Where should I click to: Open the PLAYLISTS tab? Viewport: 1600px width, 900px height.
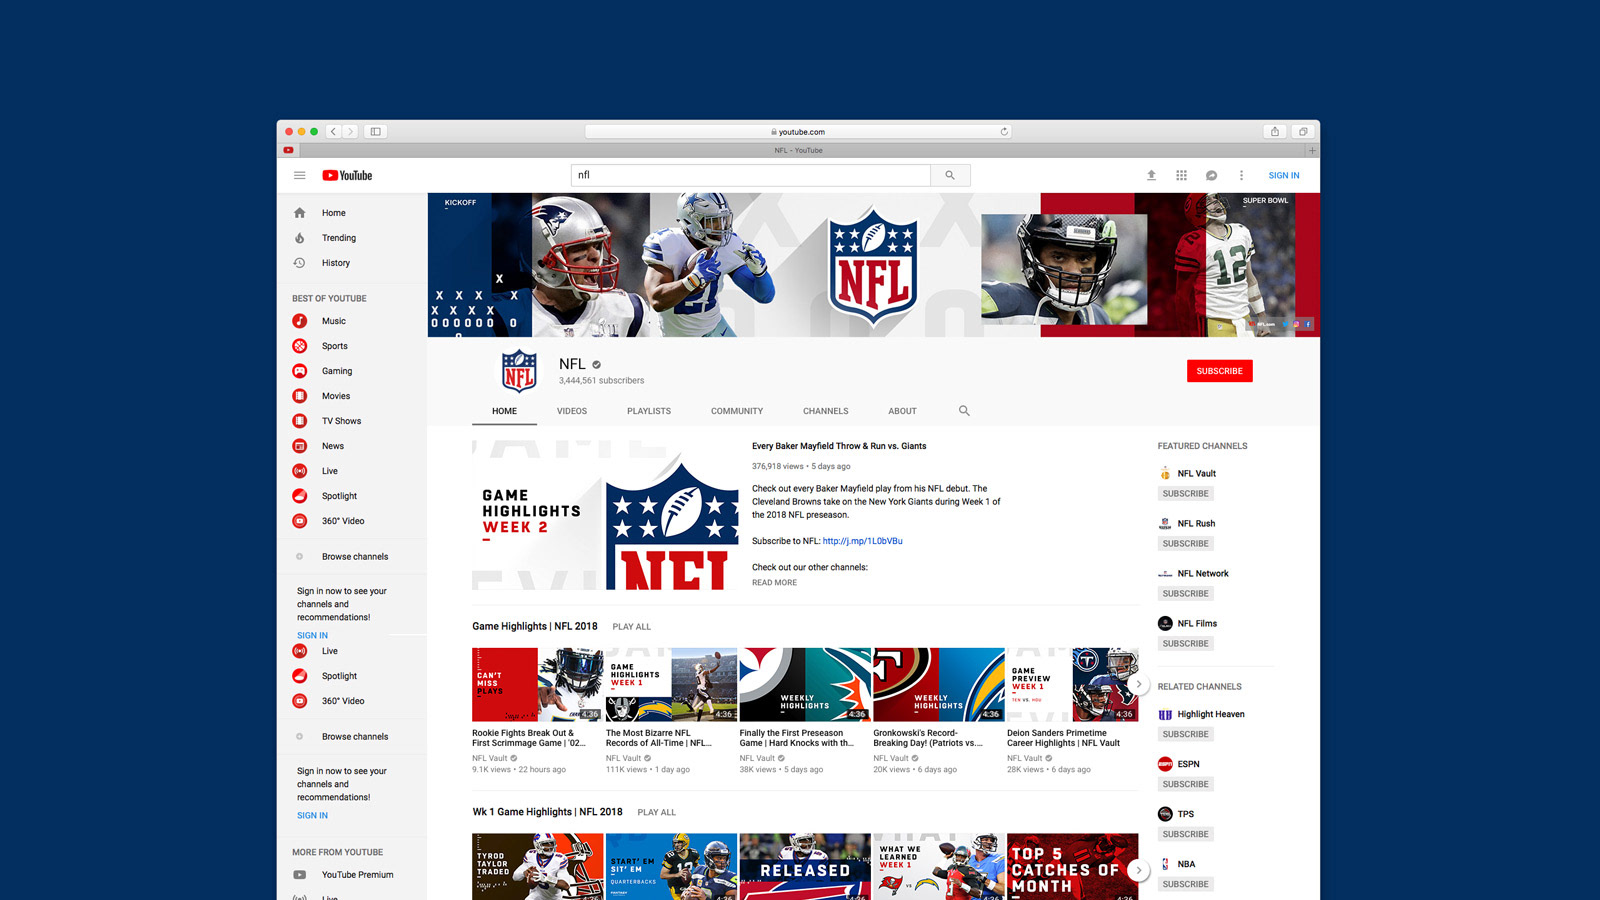pyautogui.click(x=649, y=411)
